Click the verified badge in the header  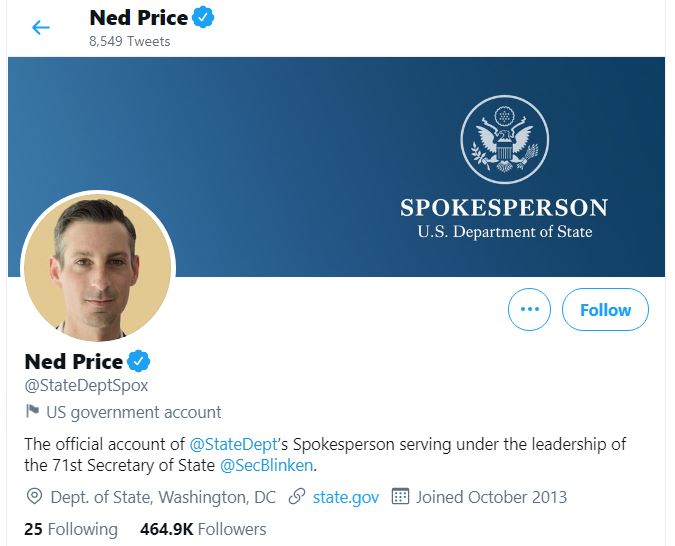203,18
